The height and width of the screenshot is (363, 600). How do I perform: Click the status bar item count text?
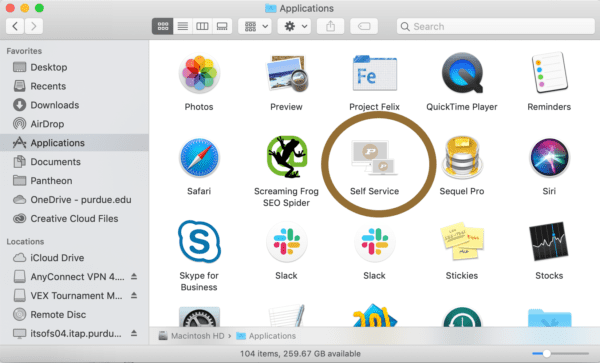pos(300,353)
